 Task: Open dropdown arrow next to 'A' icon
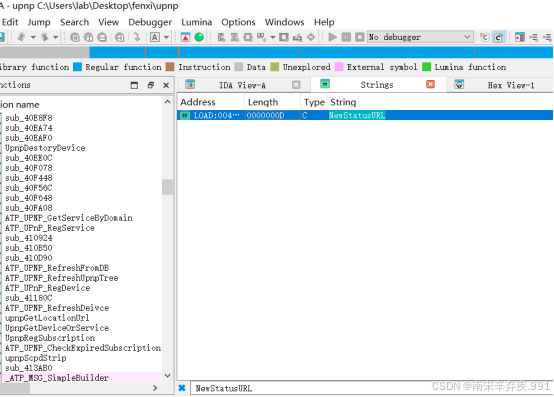click(166, 37)
